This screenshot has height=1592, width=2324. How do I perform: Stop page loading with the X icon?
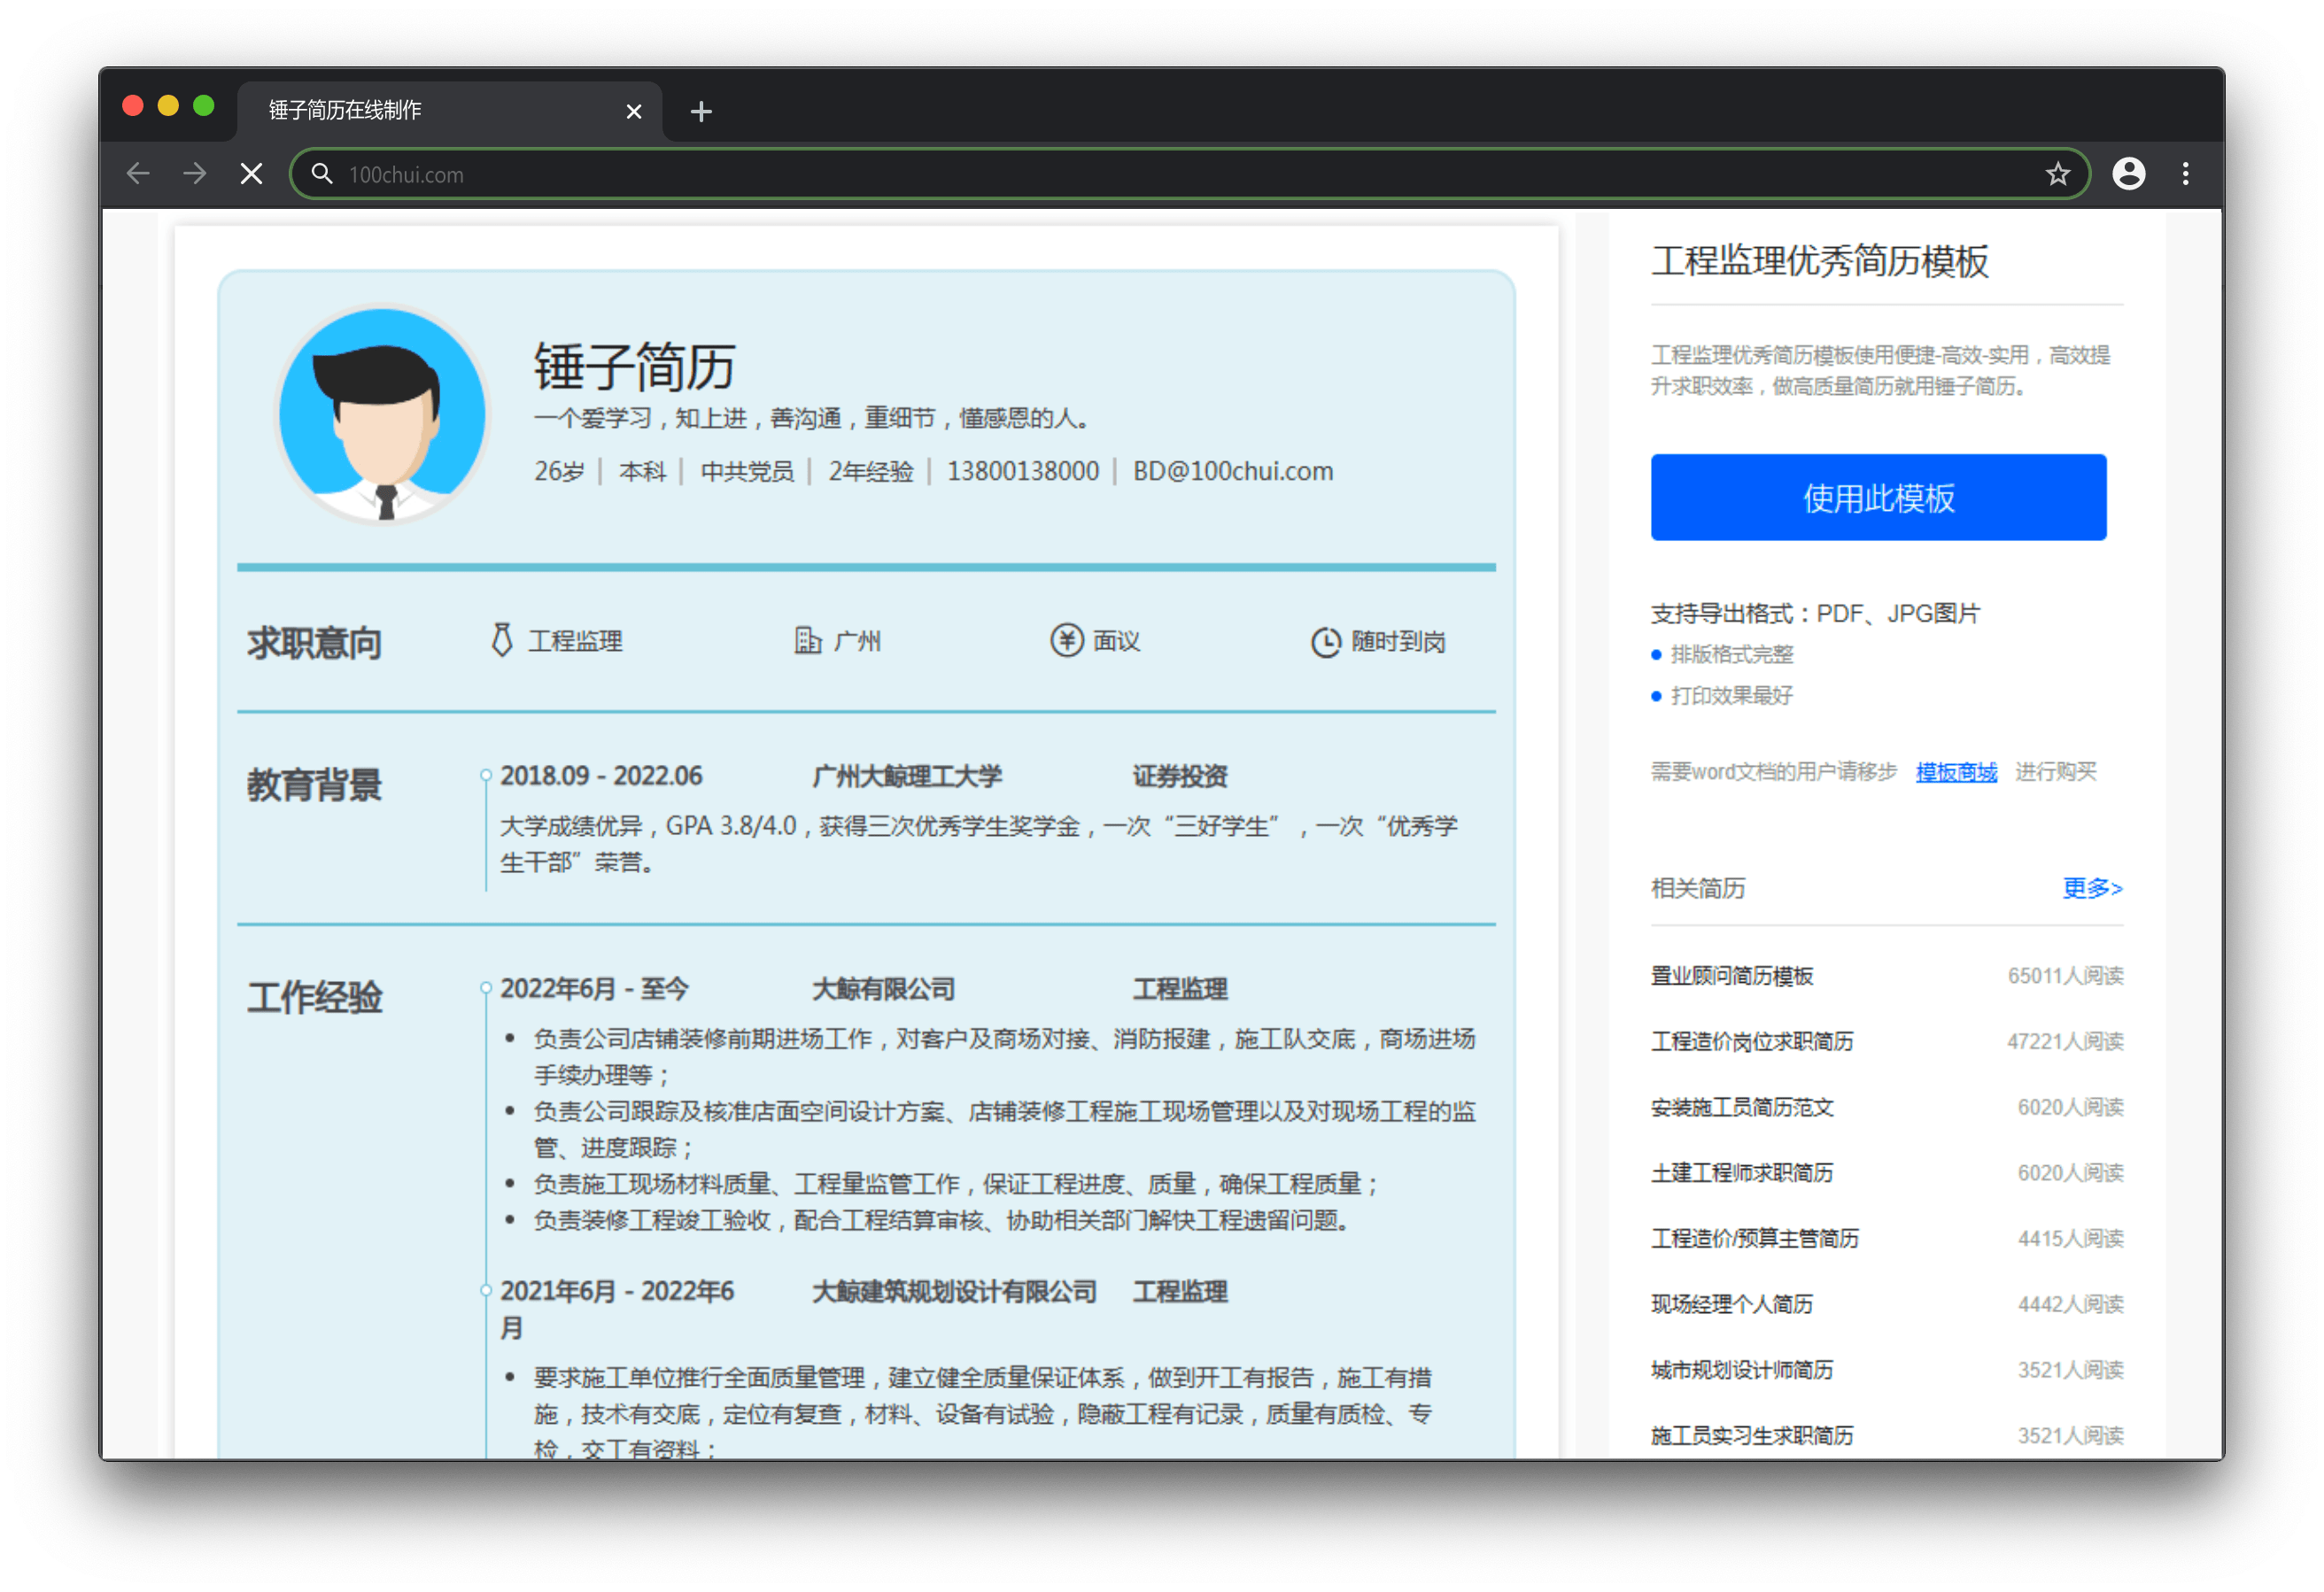tap(252, 174)
